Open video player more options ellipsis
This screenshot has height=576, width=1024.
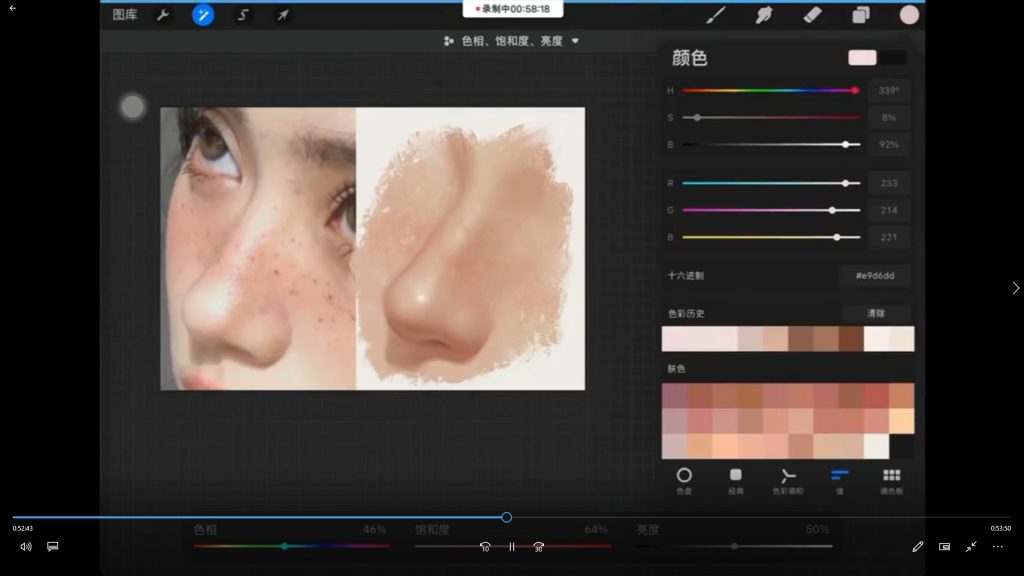tap(997, 547)
